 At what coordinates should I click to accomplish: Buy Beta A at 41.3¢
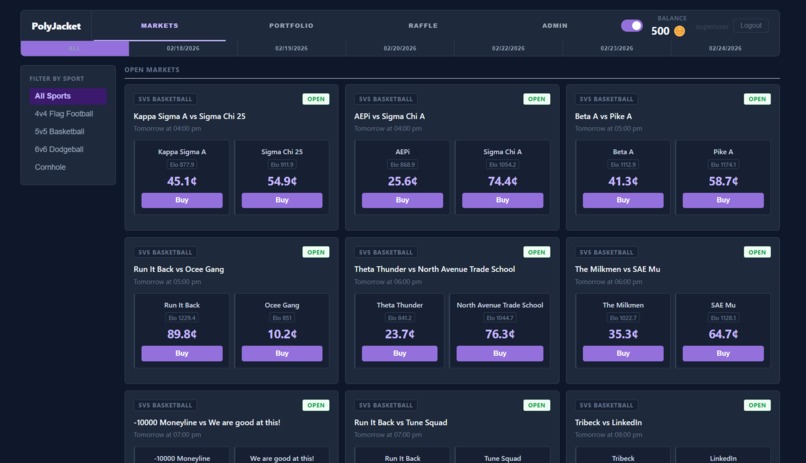tap(623, 200)
